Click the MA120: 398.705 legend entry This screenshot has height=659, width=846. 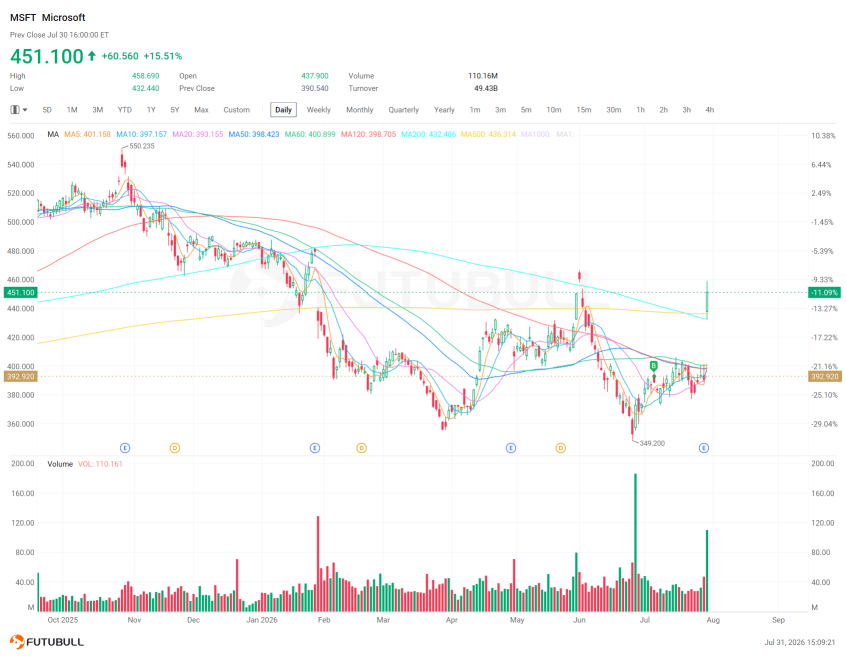(x=368, y=134)
